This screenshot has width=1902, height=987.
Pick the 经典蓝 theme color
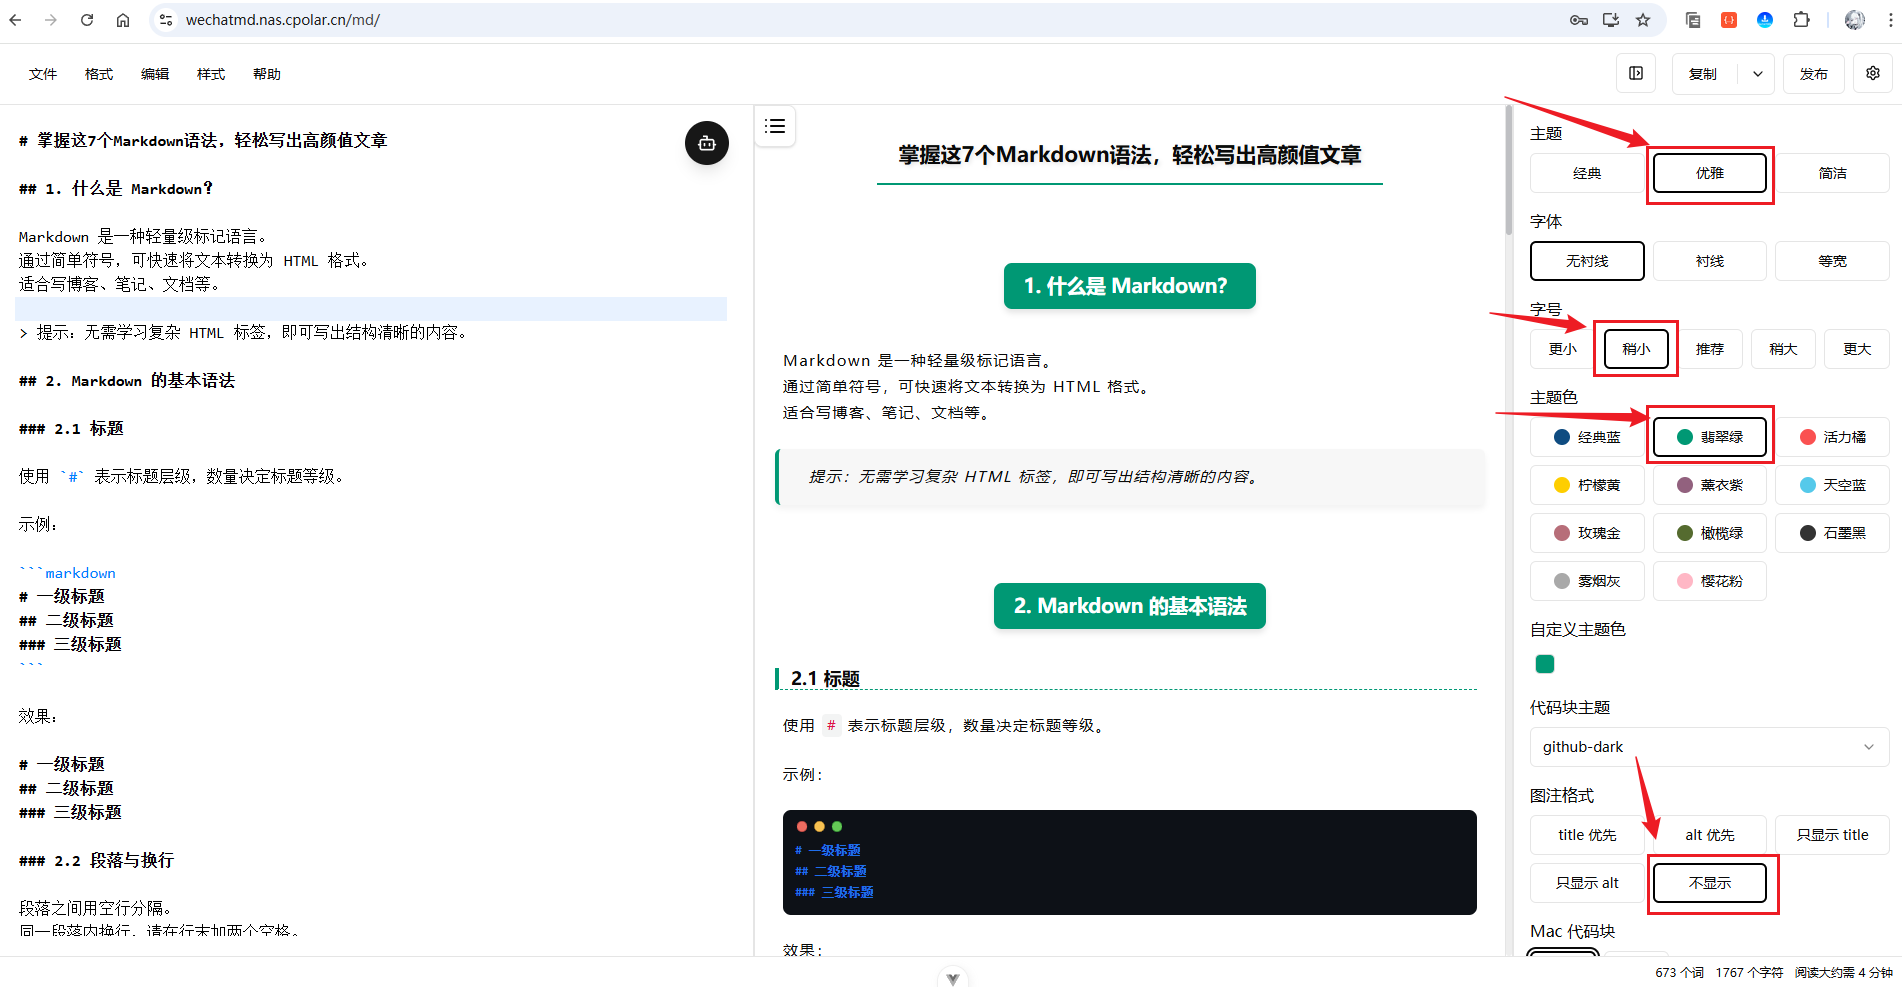point(1587,437)
